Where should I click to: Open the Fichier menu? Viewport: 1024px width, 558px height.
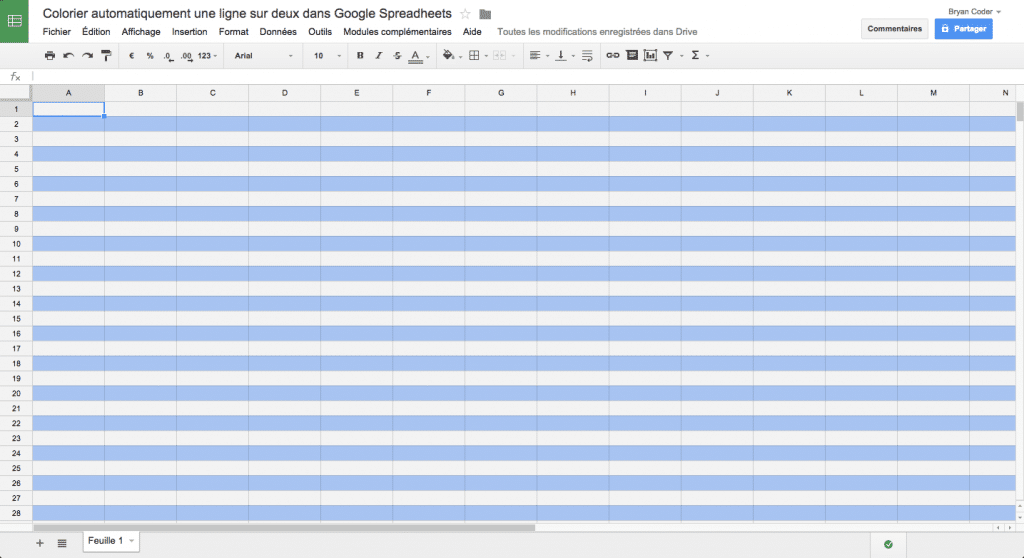(x=57, y=31)
